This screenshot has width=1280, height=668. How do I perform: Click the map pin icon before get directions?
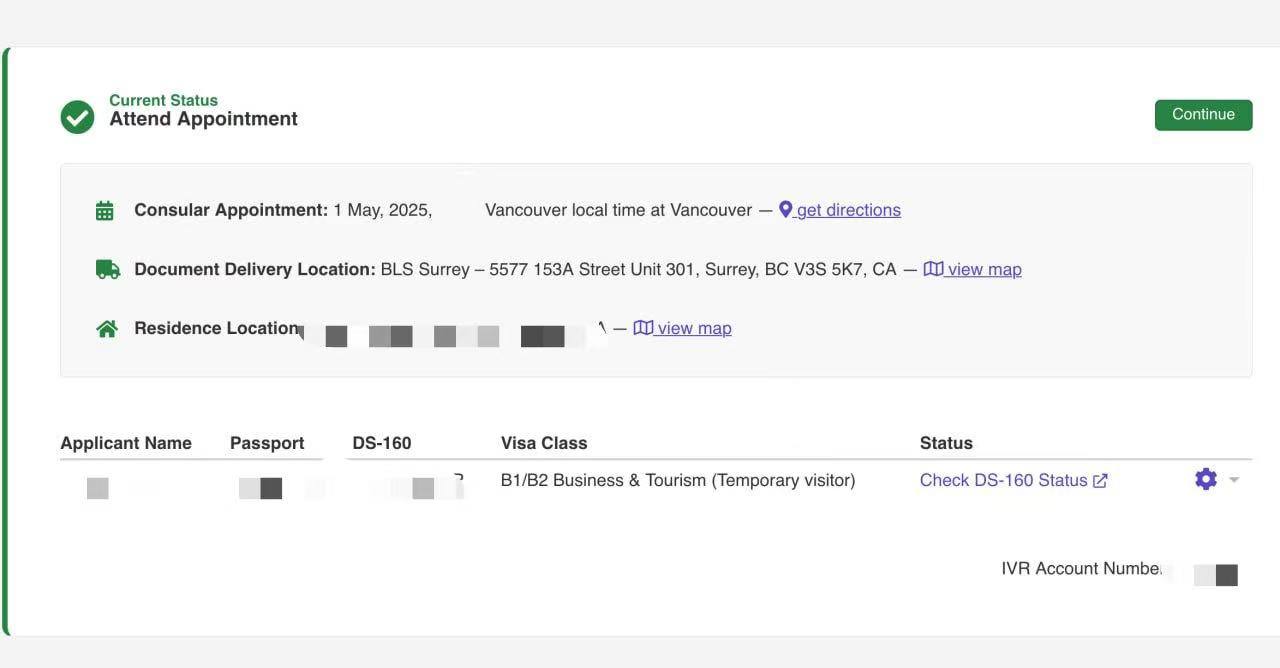click(x=786, y=210)
